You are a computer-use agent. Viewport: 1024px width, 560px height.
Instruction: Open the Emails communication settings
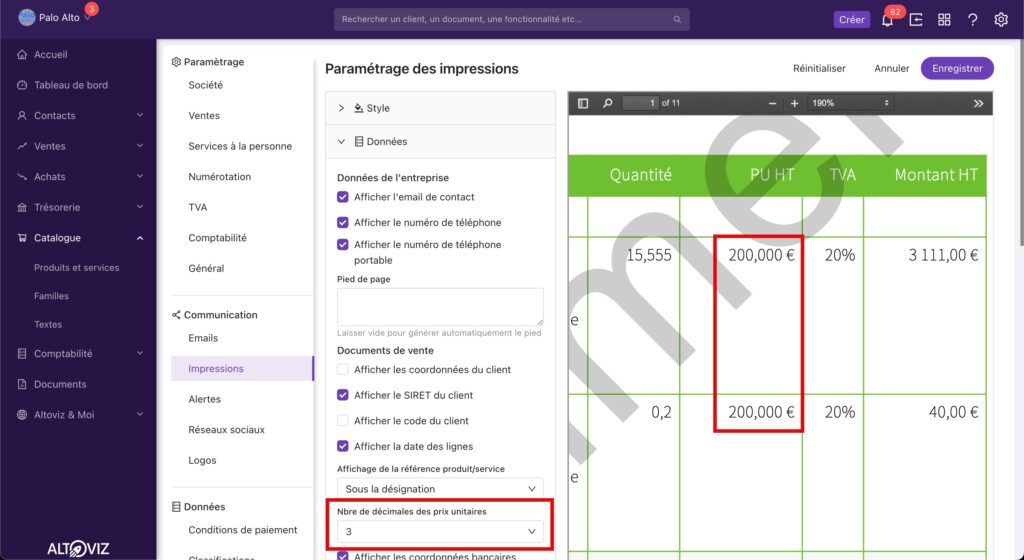click(203, 338)
